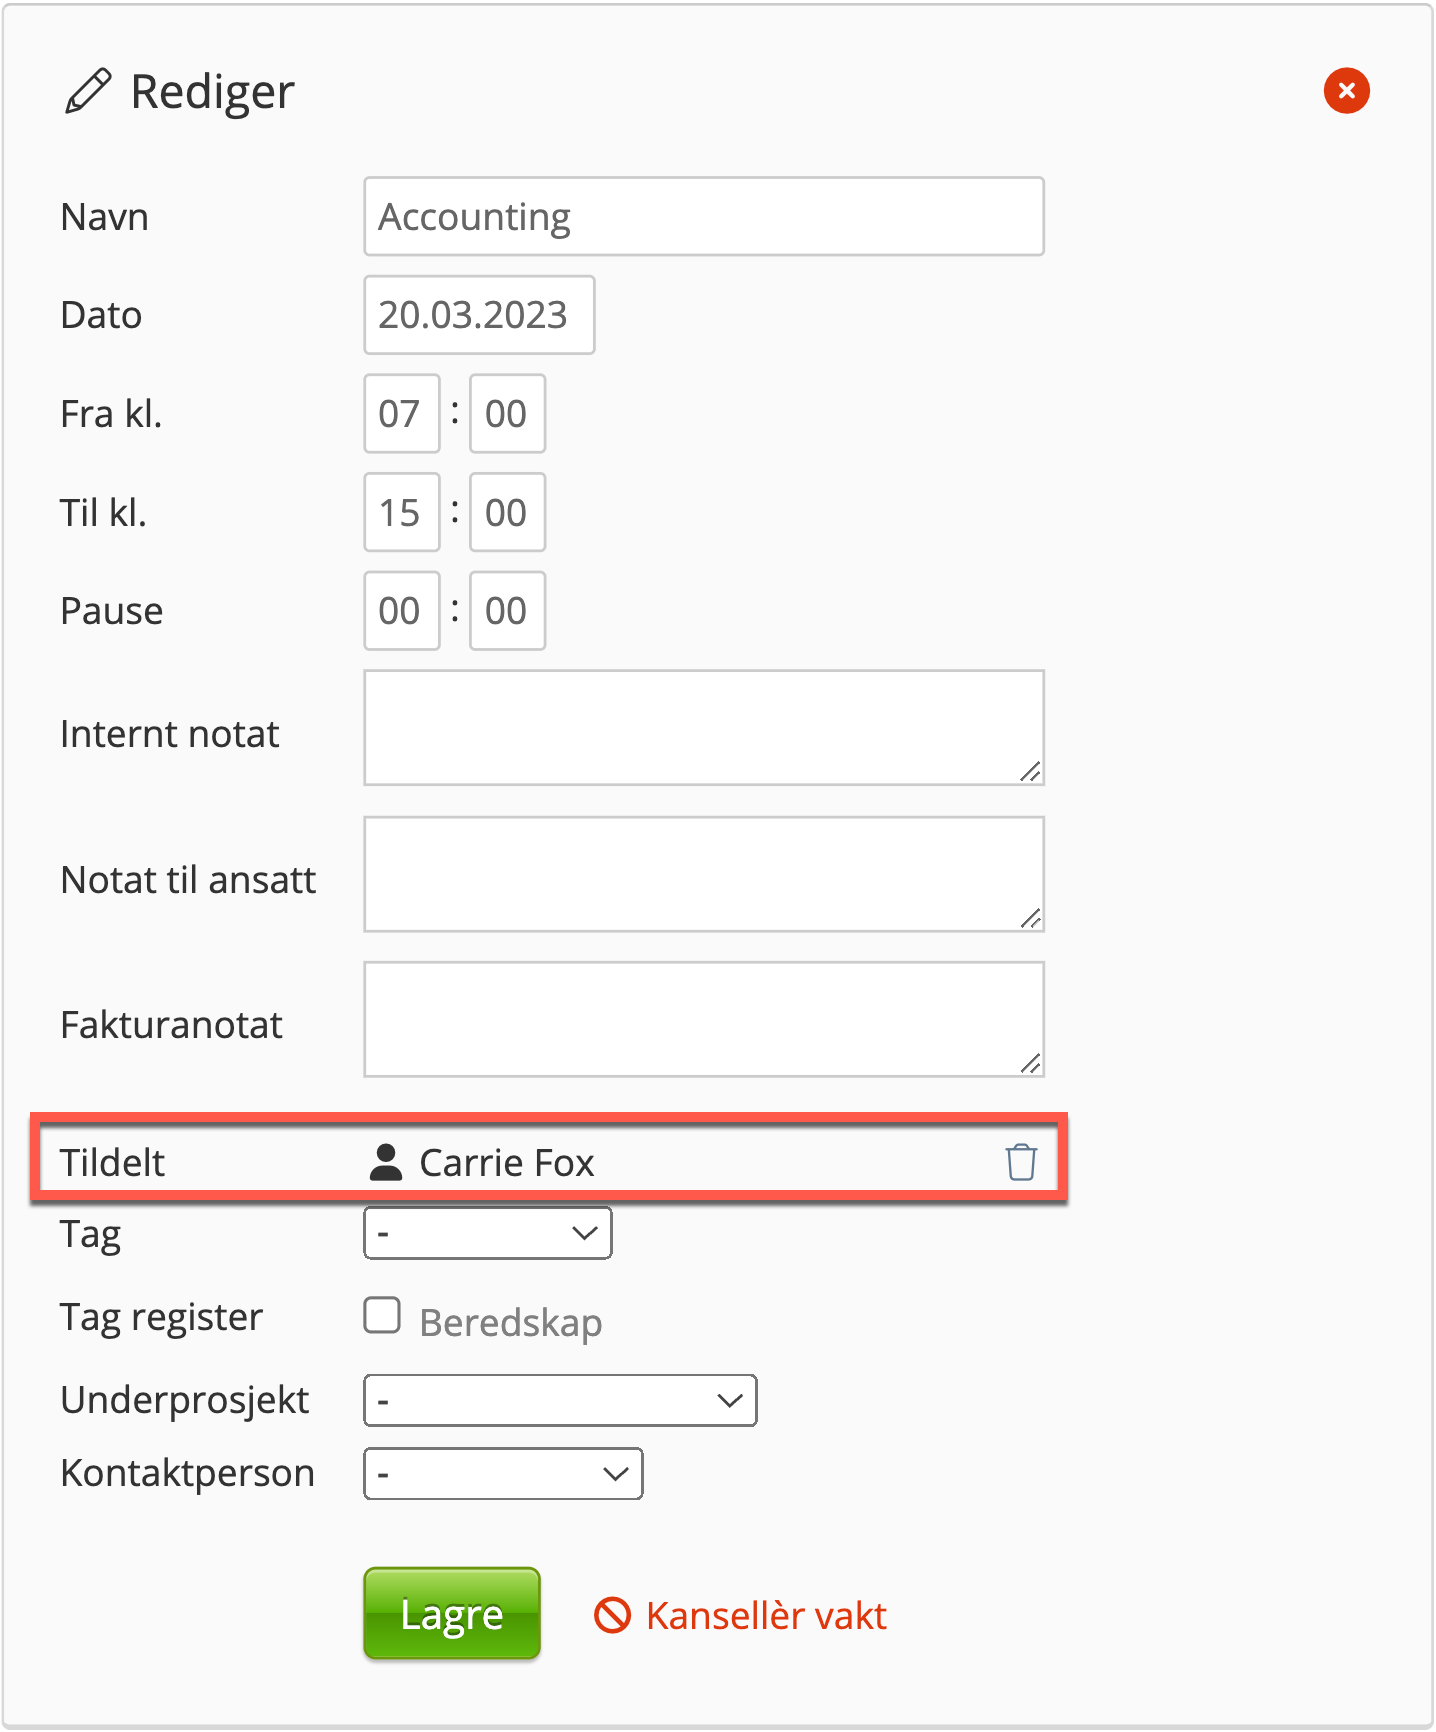Click the Fakturanotat resize handle
This screenshot has height=1732, width=1436.
pos(1030,1064)
